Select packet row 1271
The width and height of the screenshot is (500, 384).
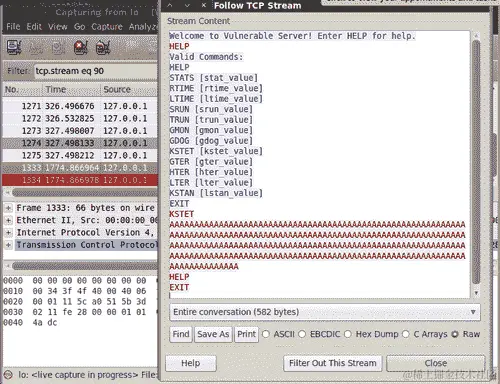click(80, 106)
